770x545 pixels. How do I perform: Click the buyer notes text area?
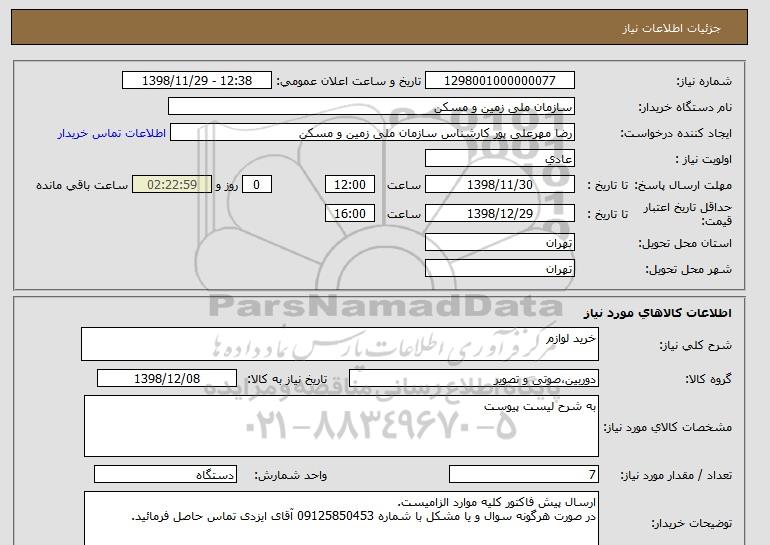pos(341,518)
